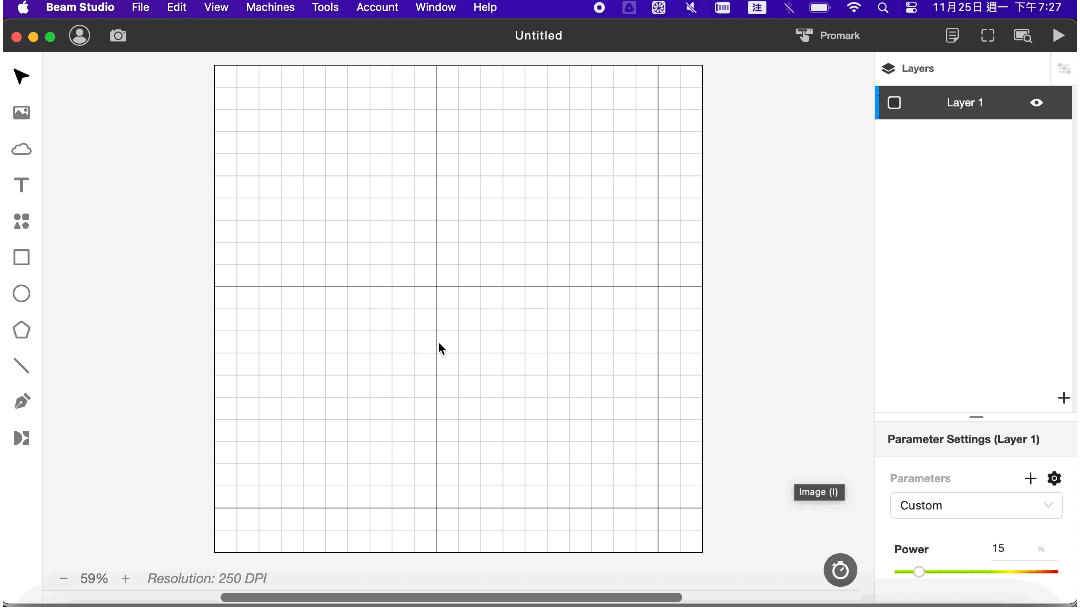This screenshot has height=608, width=1080.
Task: Click the battery status icon
Action: [820, 8]
